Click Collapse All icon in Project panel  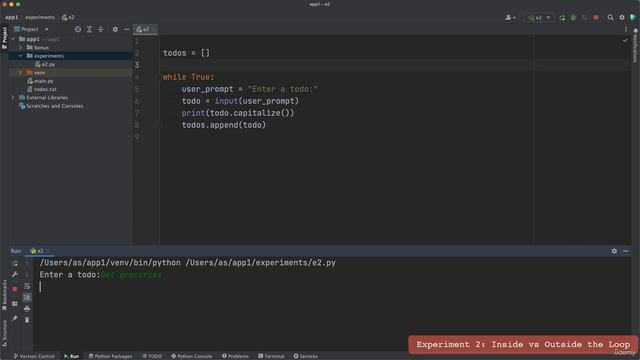click(100, 29)
